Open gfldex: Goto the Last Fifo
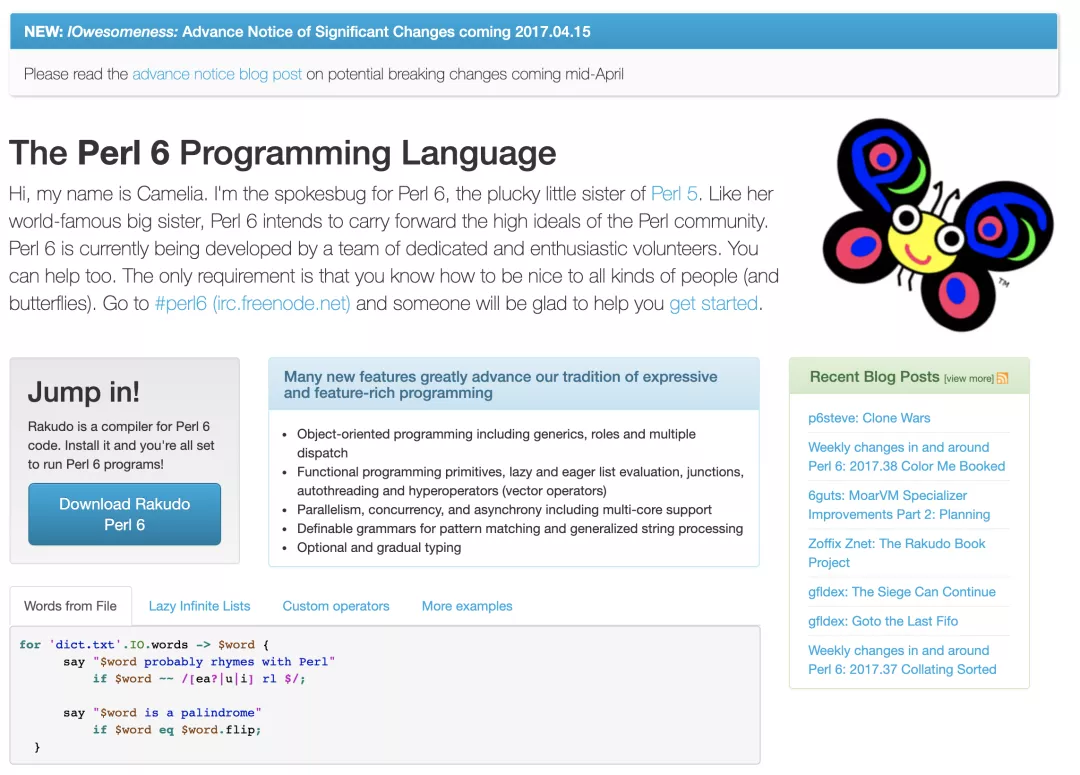The width and height of the screenshot is (1080, 775). 883,621
